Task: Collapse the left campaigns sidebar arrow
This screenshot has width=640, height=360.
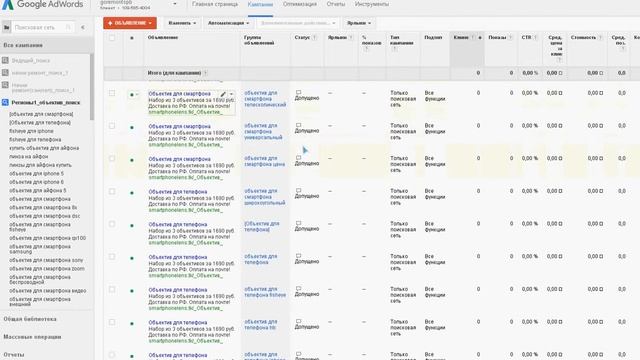Action: 83,27
